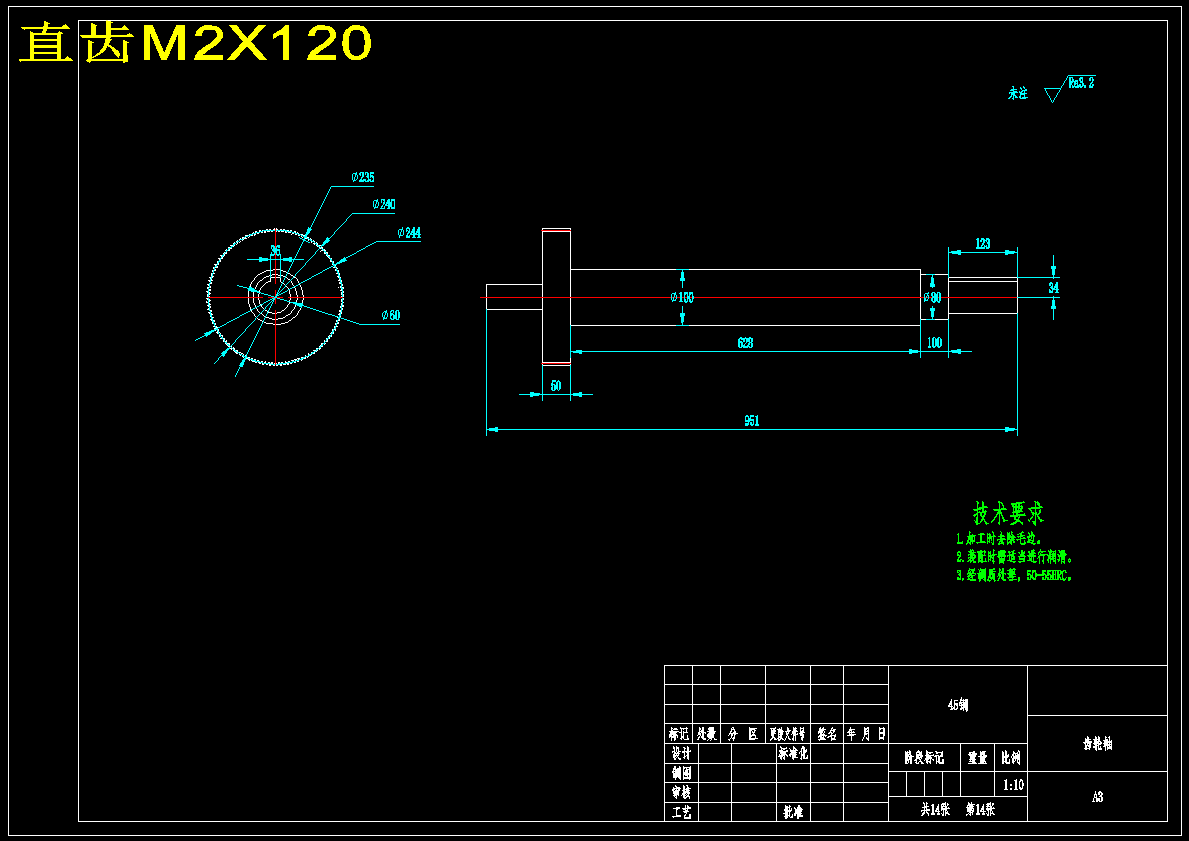Click the '签名' column header
Screen dimensions: 1189x841
click(827, 734)
